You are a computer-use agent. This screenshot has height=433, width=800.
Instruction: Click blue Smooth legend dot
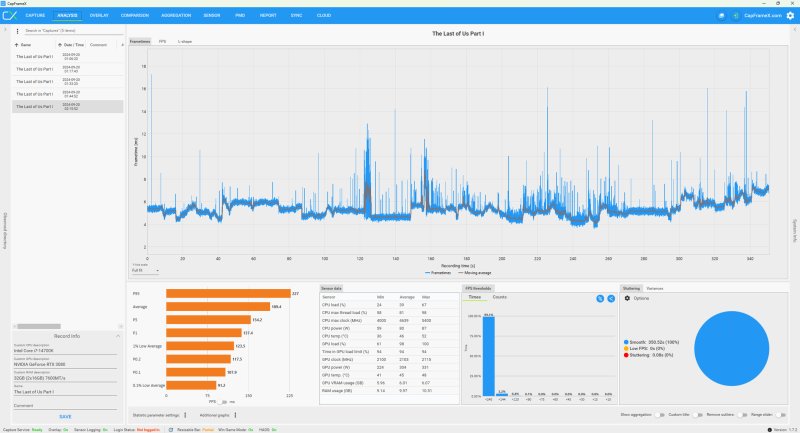click(626, 342)
